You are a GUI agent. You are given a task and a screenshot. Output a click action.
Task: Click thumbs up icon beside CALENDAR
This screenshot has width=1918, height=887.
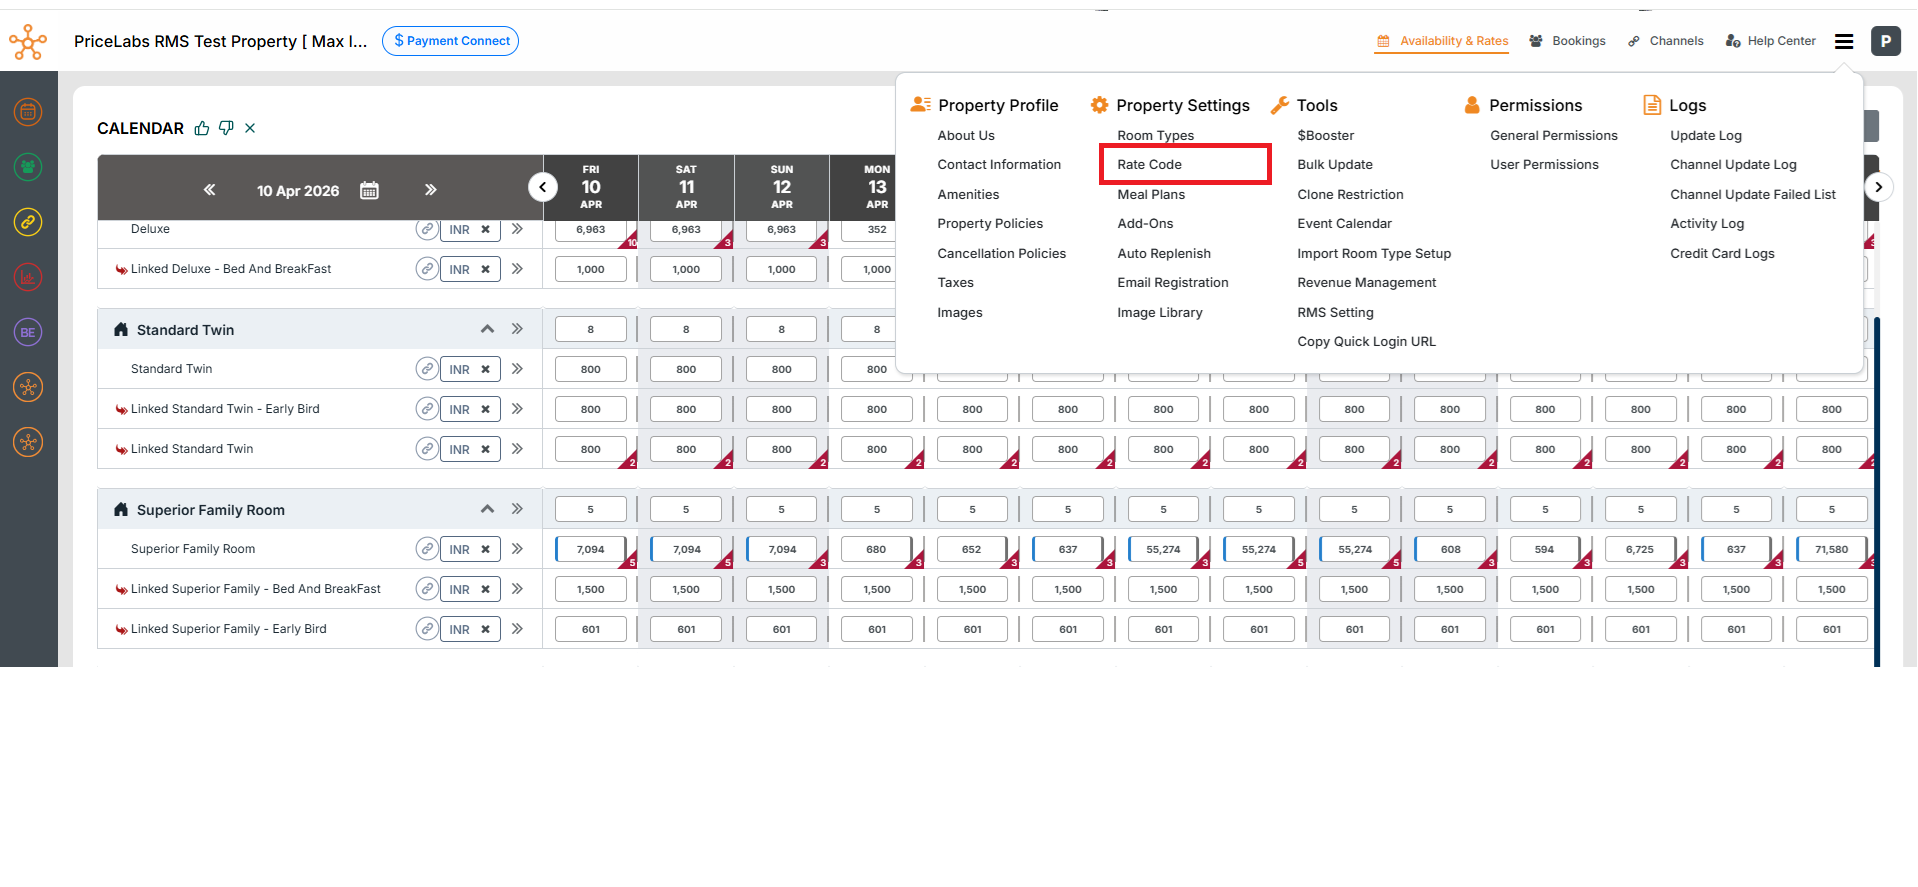coord(202,128)
